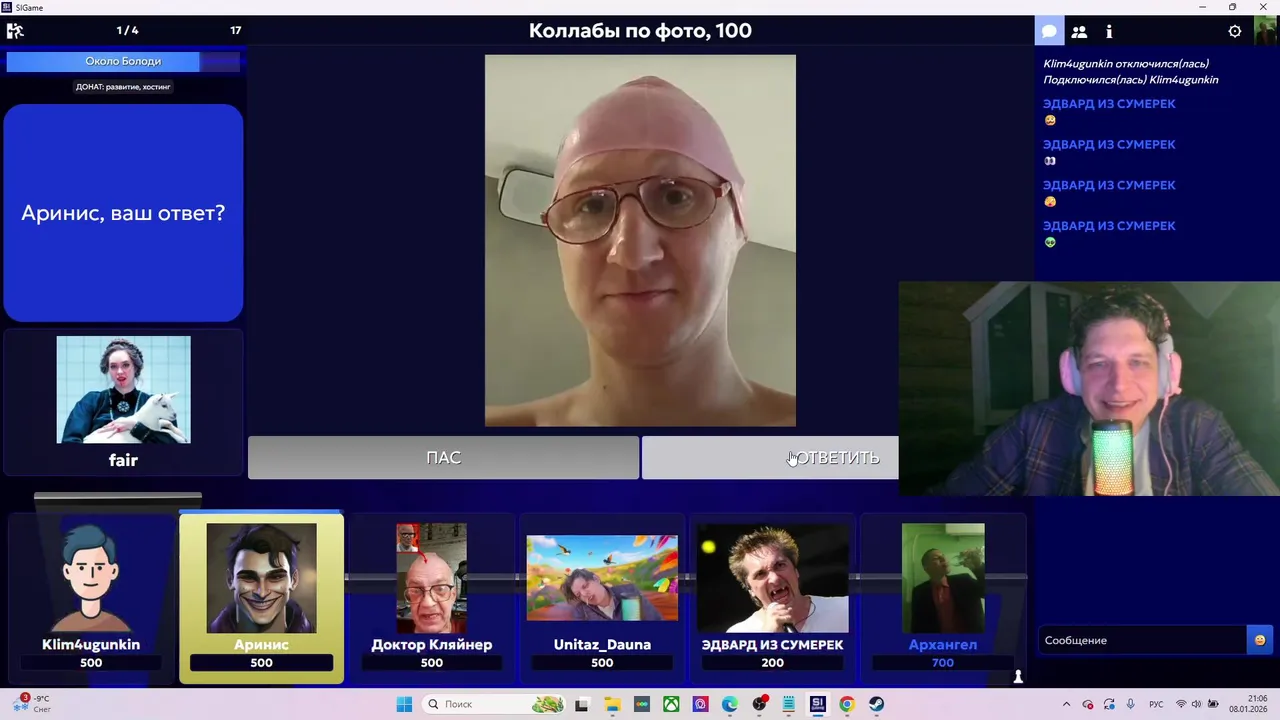Screen dimensions: 1280x720
Task: Click the battery tray icon
Action: 1211,704
